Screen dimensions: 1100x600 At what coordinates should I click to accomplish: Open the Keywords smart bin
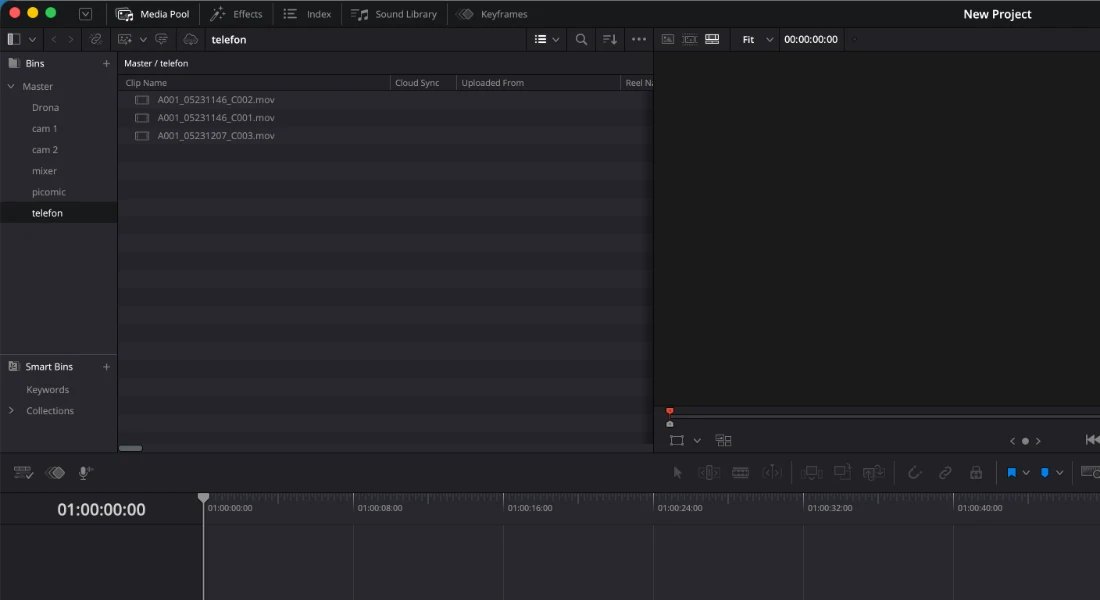pyautogui.click(x=48, y=389)
